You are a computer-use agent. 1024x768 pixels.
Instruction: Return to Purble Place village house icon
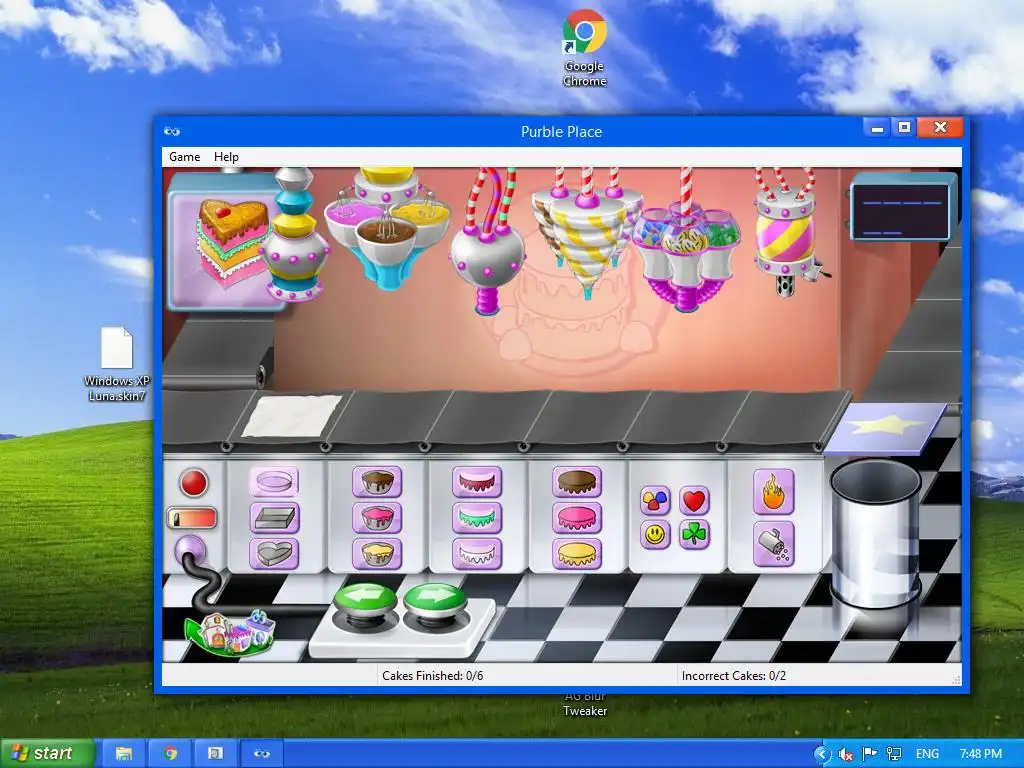(x=229, y=632)
